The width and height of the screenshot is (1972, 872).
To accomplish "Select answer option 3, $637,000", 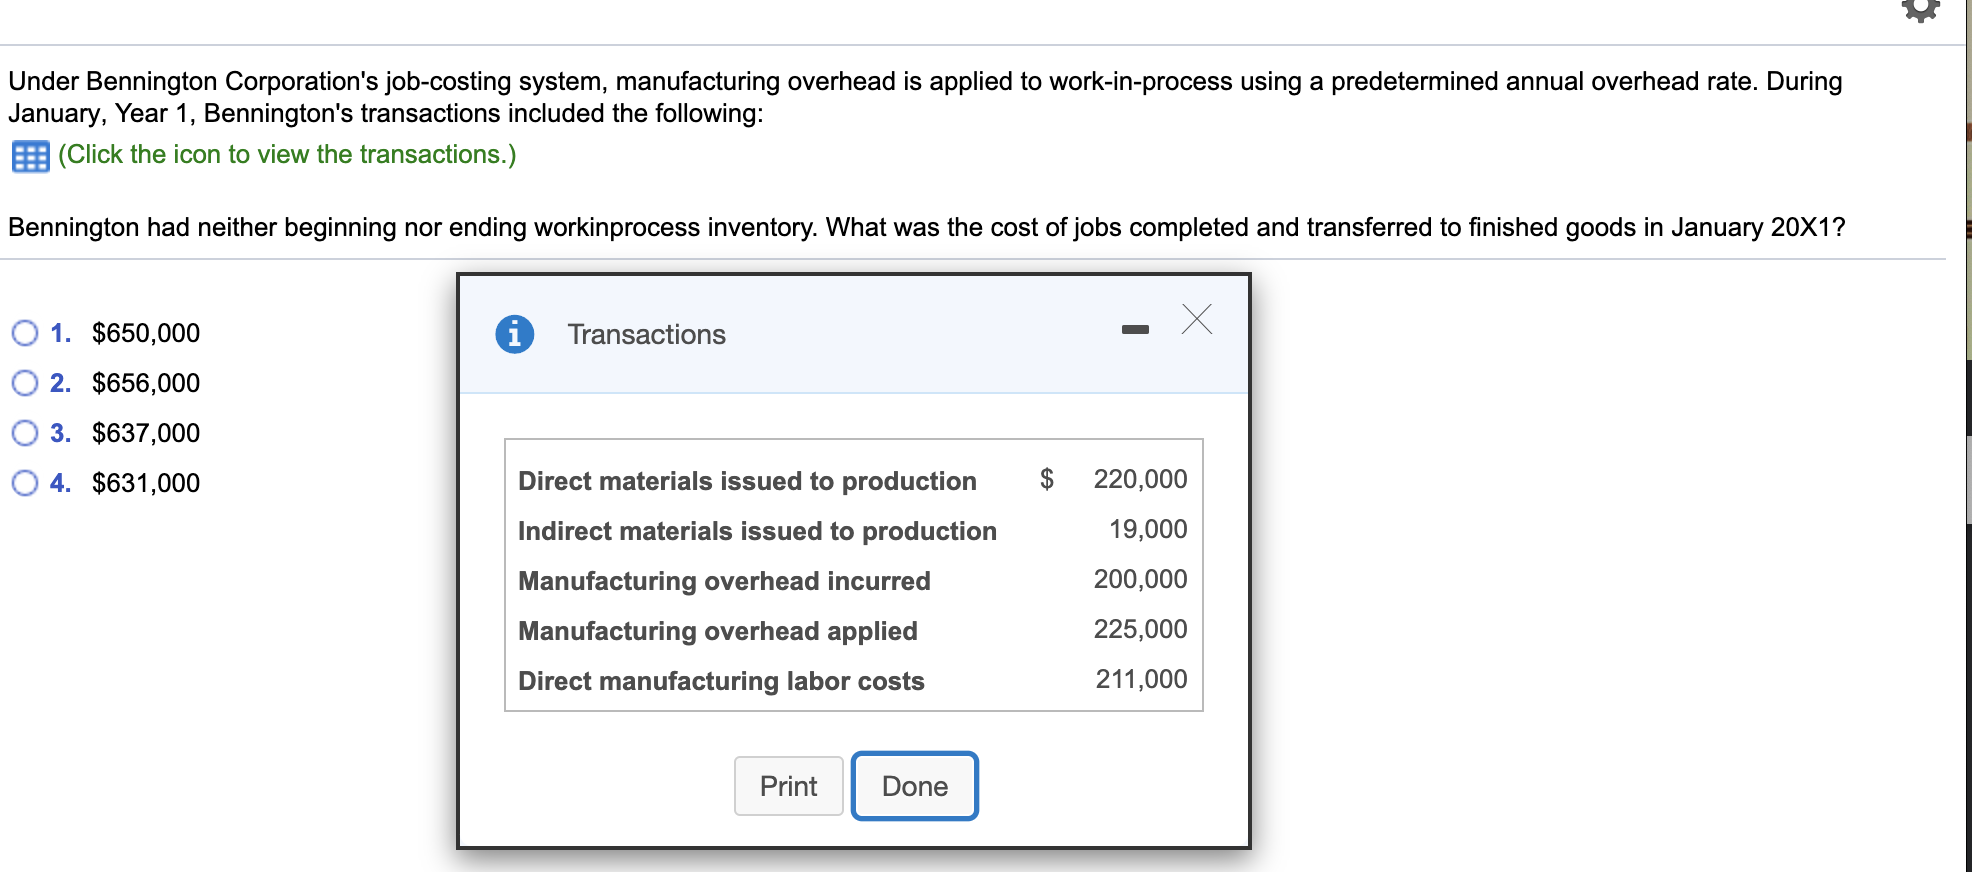I will click(x=25, y=433).
